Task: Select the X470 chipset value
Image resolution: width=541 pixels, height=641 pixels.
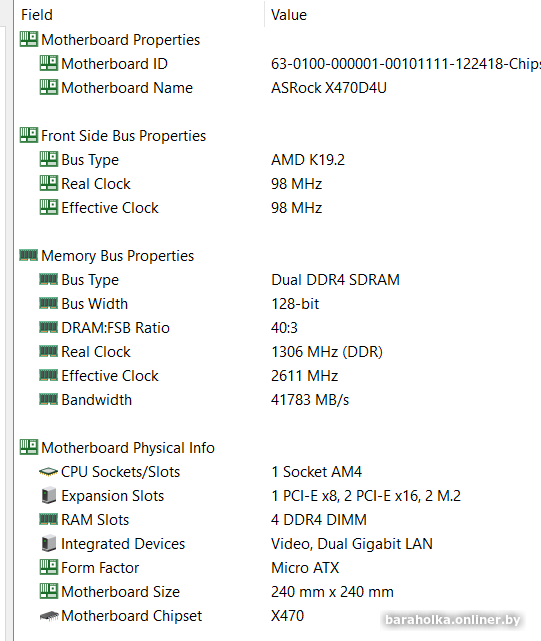Action: click(287, 616)
